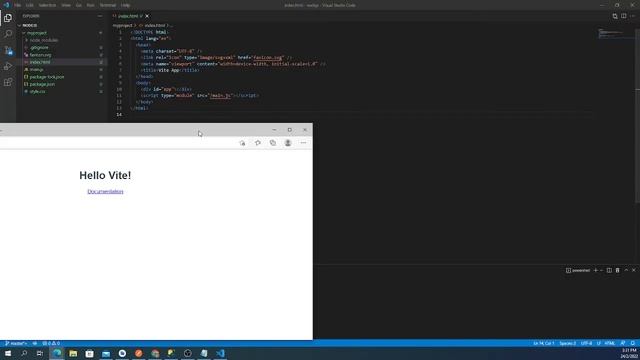The height and width of the screenshot is (360, 640).
Task: Click the open changes icon in editor toolbar
Action: [x=615, y=16]
